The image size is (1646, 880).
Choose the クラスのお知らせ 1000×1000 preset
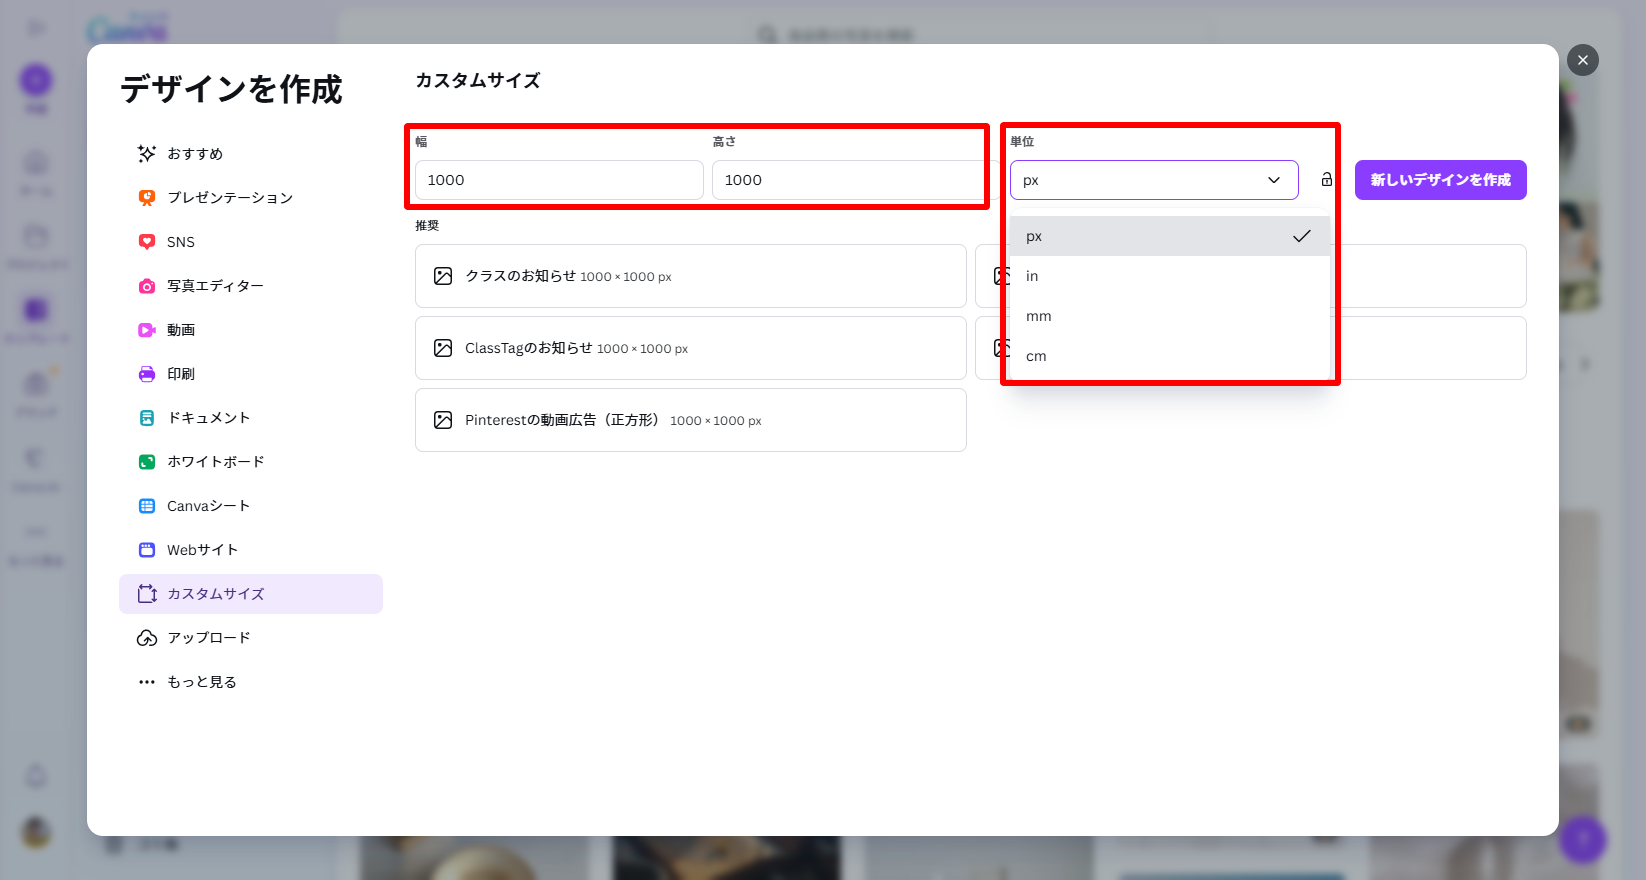point(690,276)
